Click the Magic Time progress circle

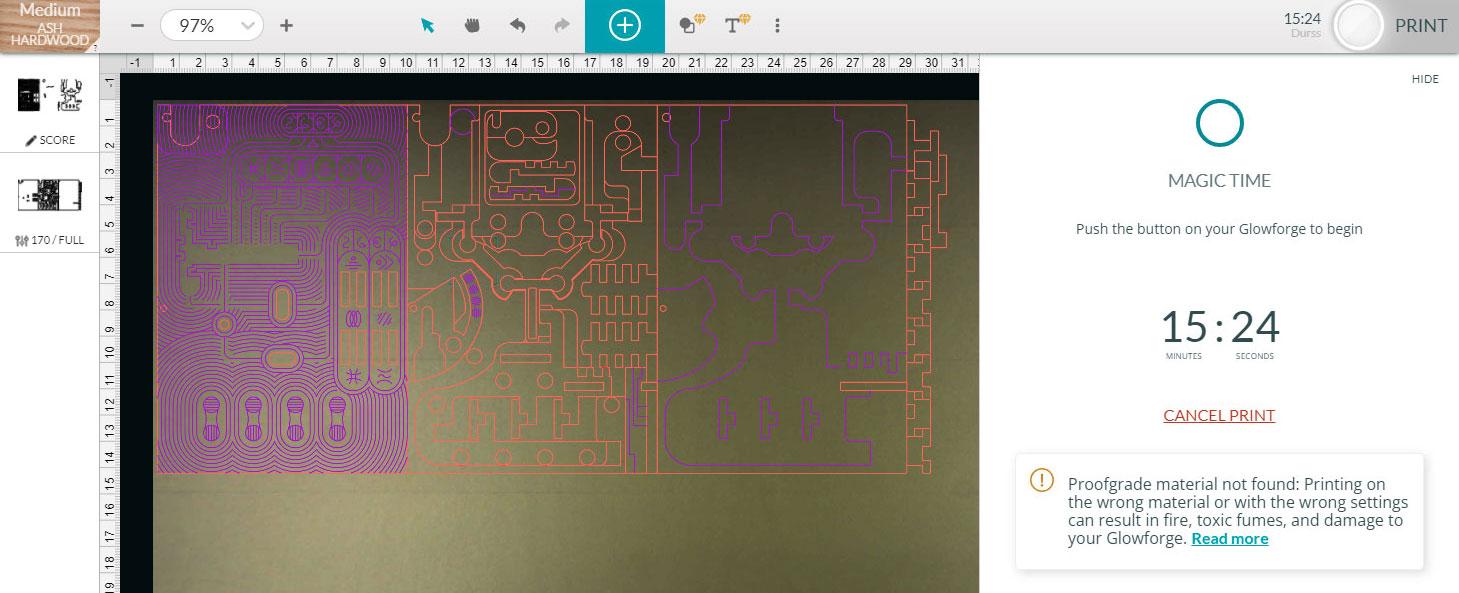tap(1219, 124)
